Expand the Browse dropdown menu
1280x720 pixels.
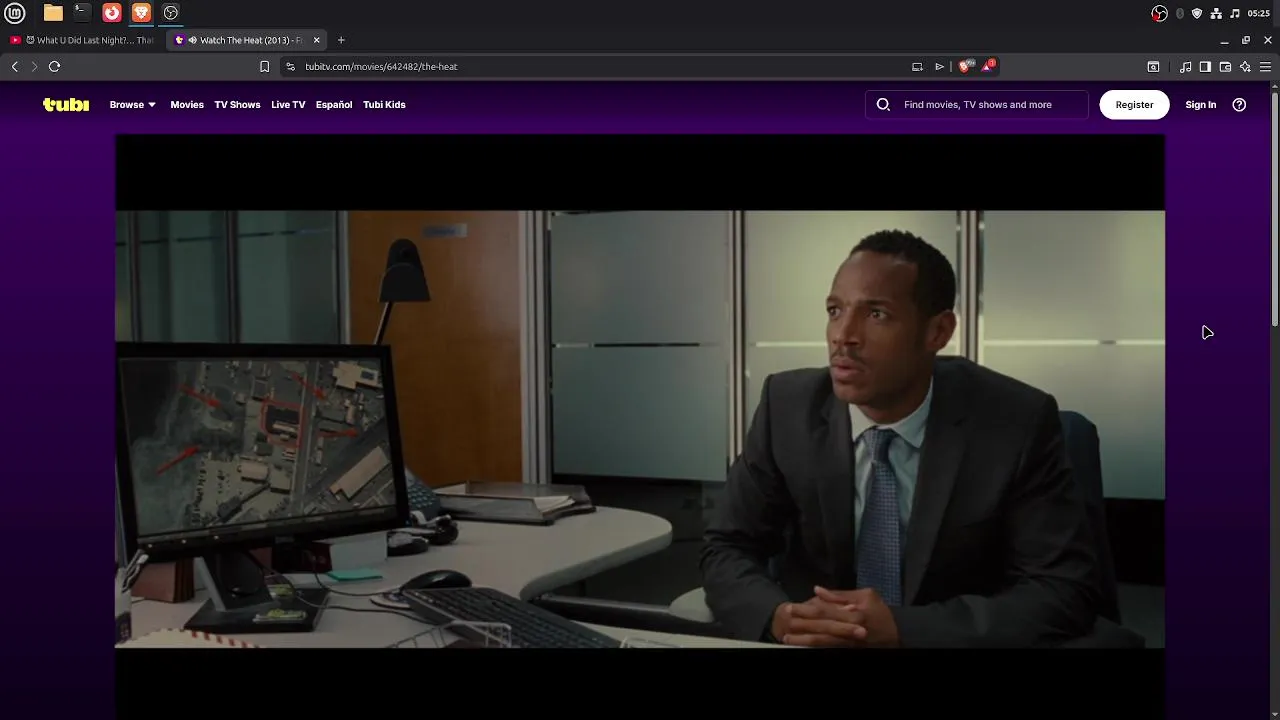[x=132, y=104]
